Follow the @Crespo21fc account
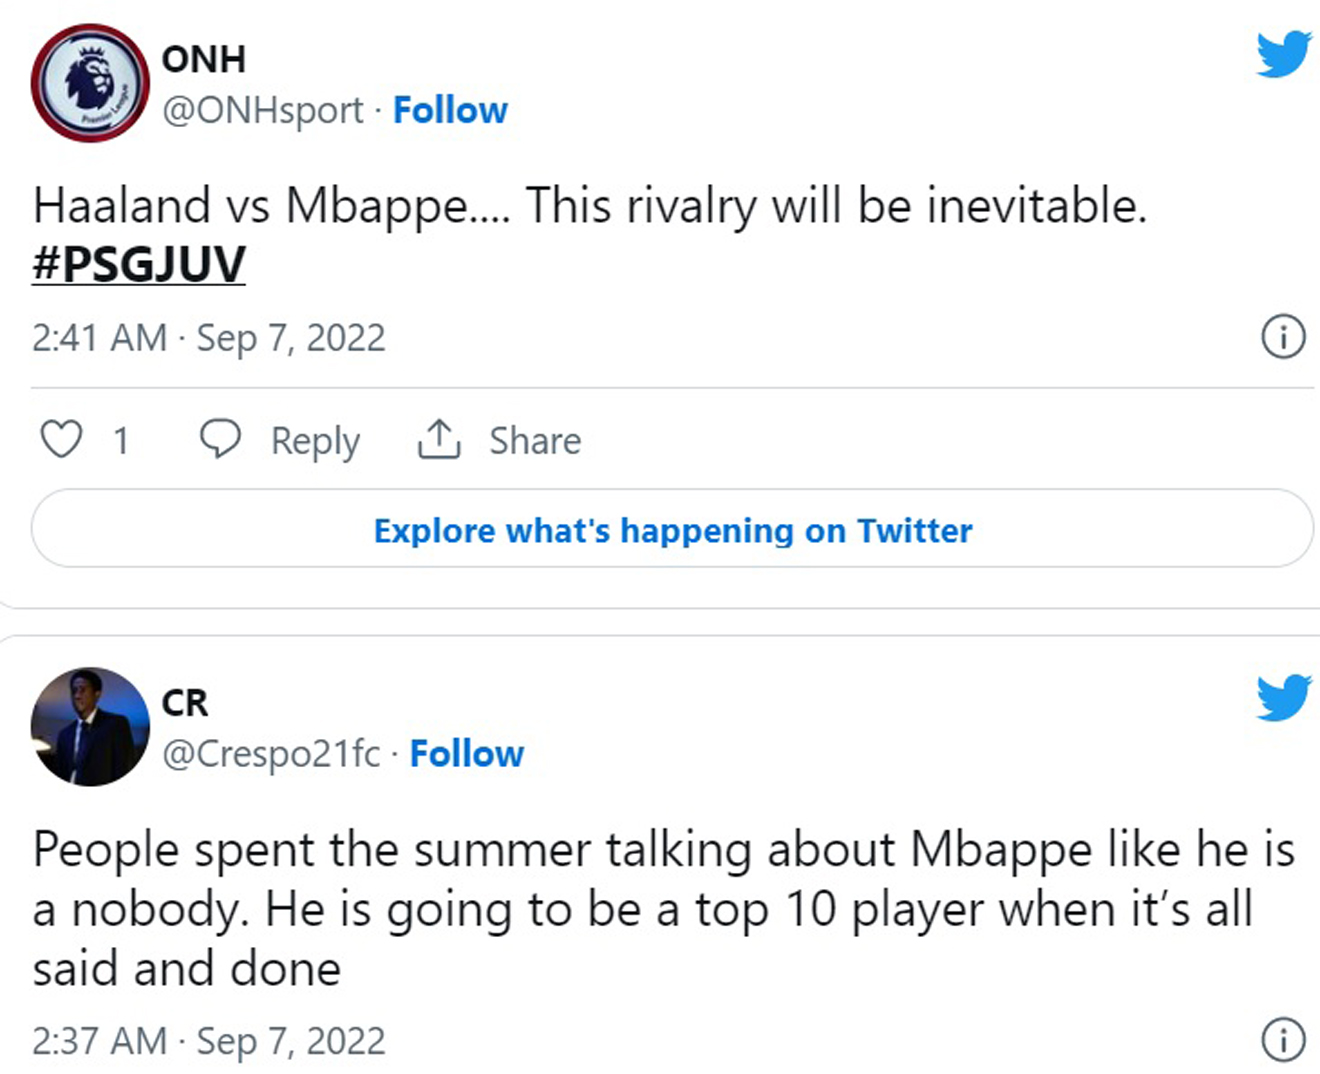 (x=466, y=754)
